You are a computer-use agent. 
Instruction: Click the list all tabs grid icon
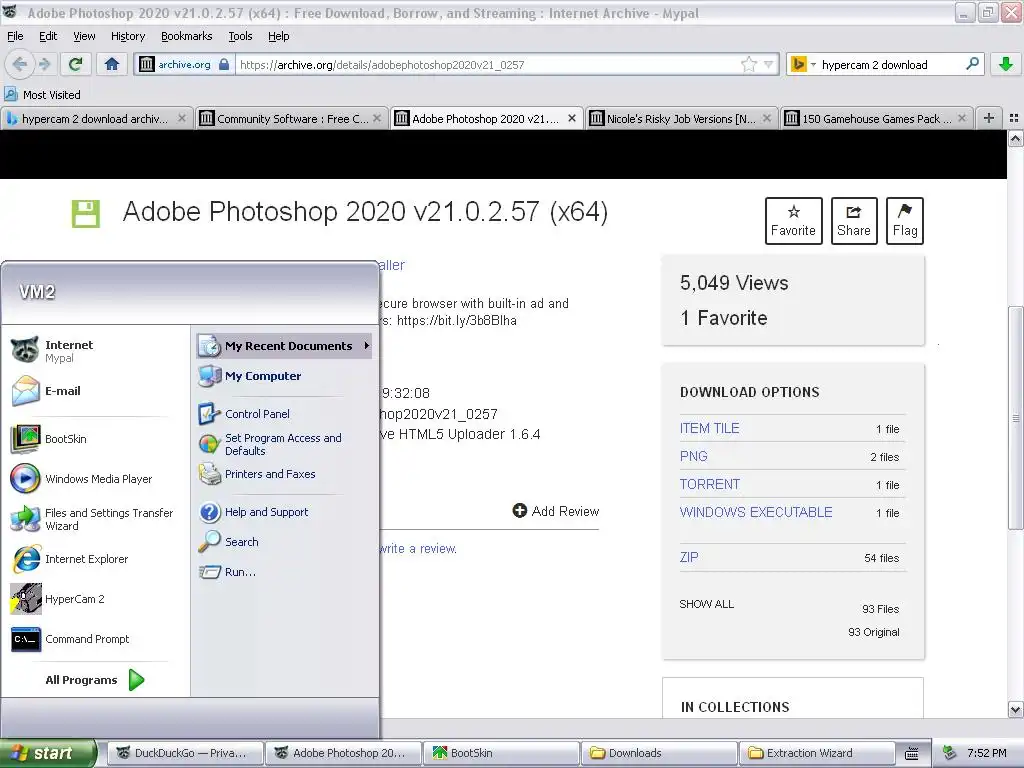1014,118
